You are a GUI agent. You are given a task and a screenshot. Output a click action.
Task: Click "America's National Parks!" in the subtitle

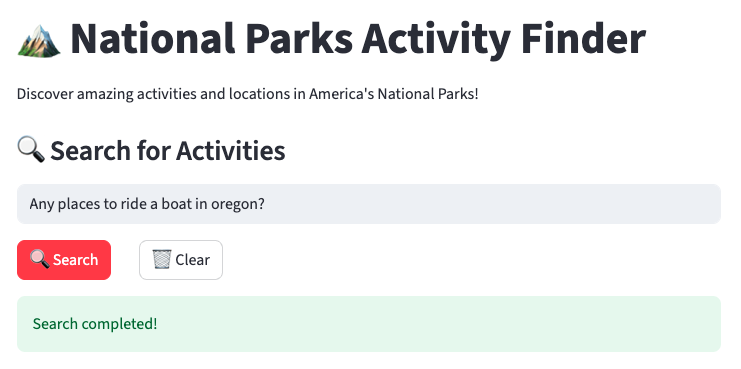click(394, 94)
